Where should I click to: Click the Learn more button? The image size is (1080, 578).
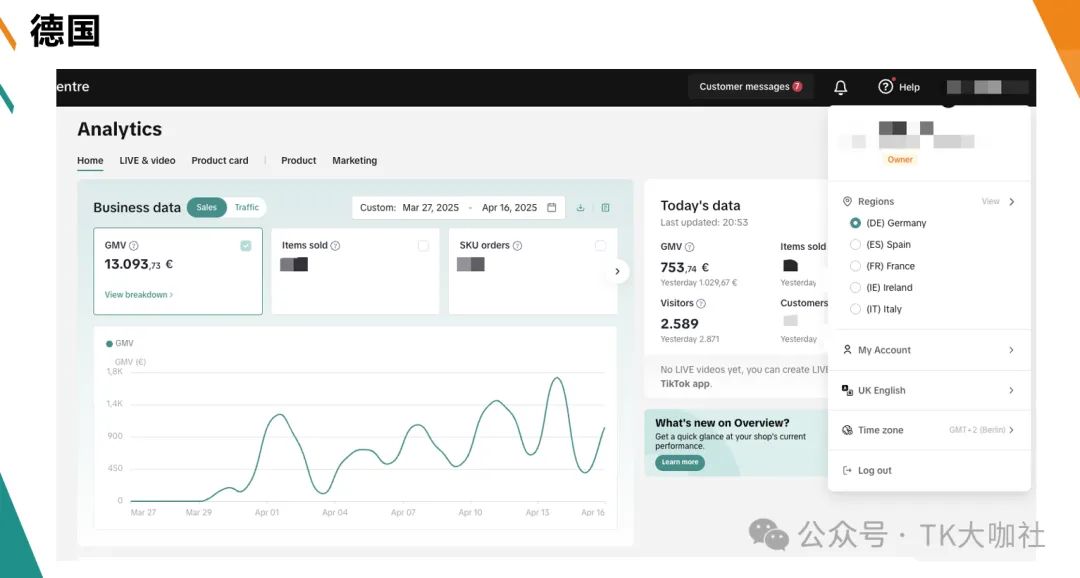[680, 462]
